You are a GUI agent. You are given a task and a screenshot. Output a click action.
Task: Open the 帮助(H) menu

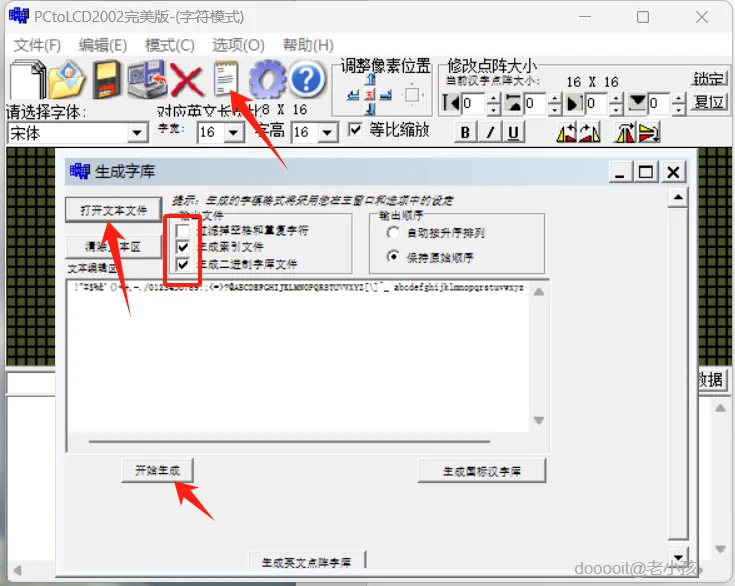308,45
